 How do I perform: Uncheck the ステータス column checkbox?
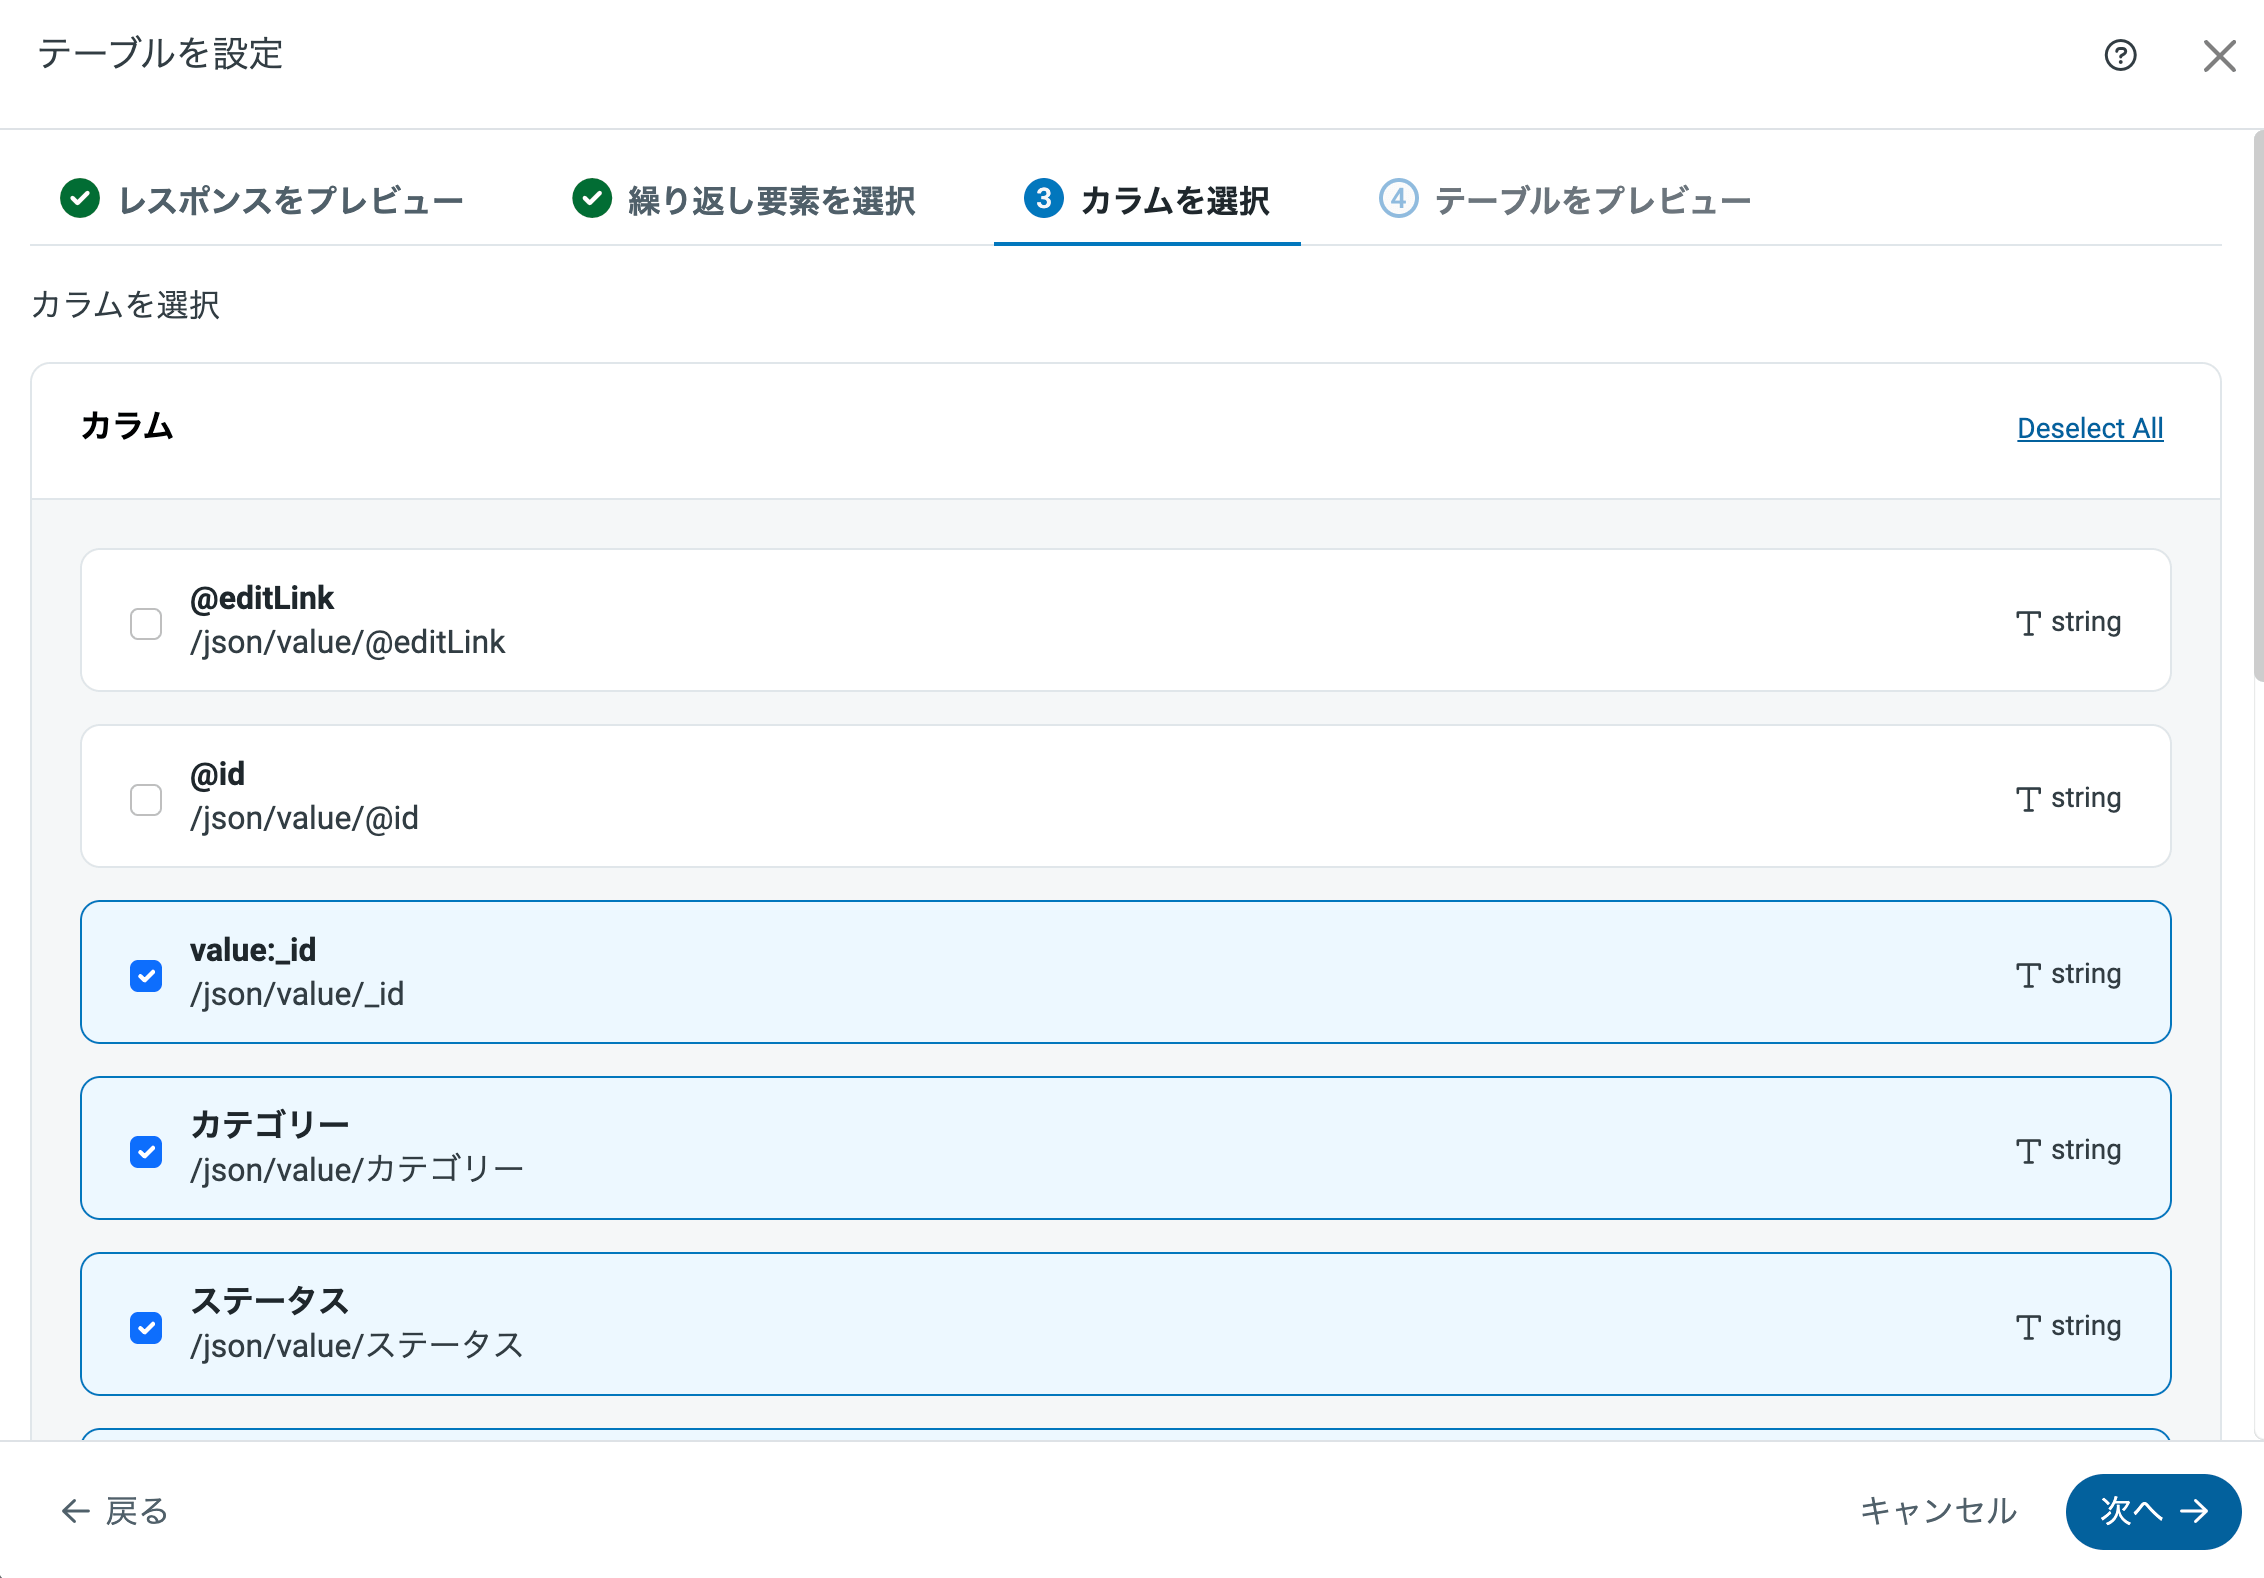click(146, 1327)
